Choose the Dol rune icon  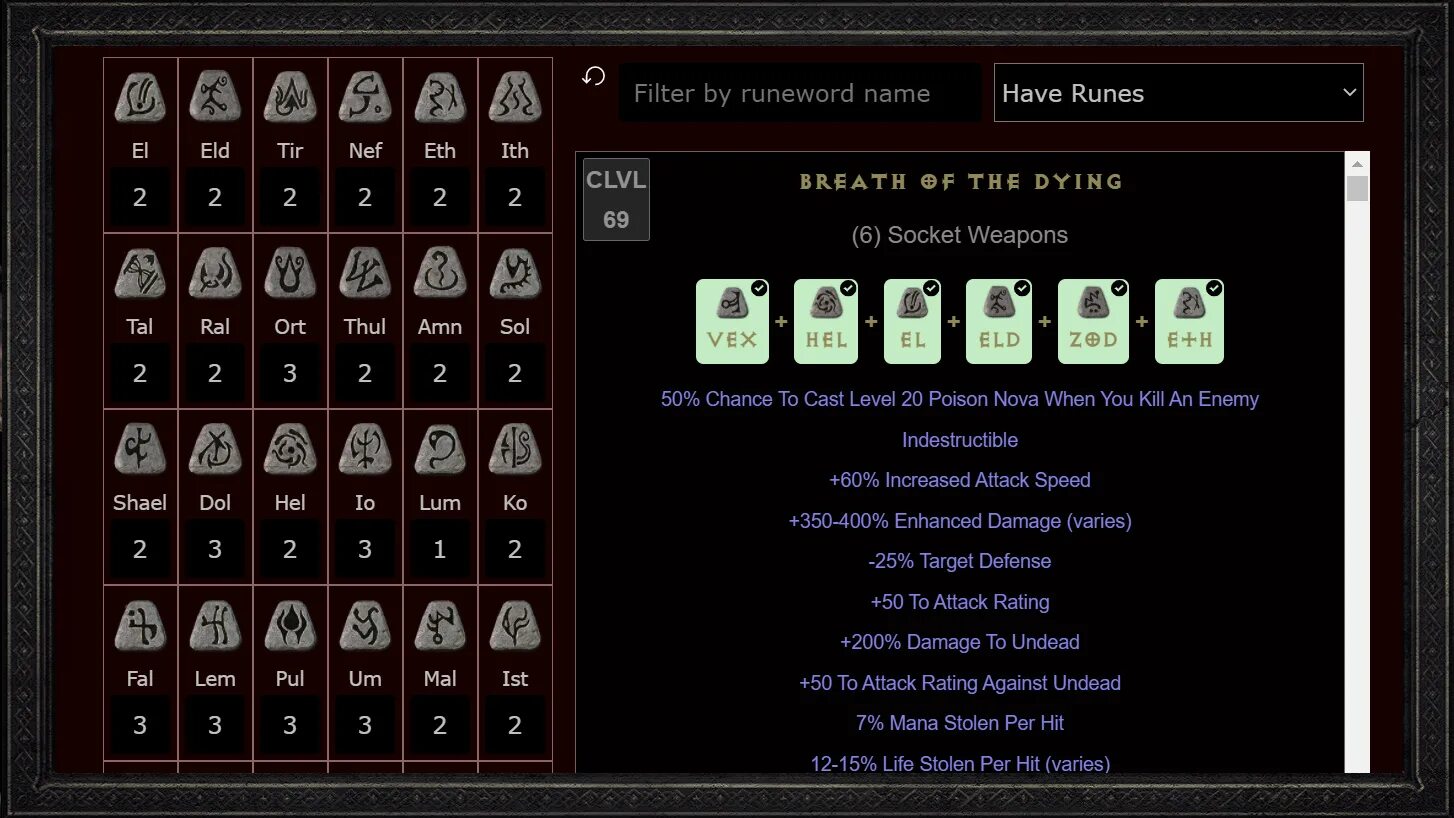pyautogui.click(x=215, y=450)
